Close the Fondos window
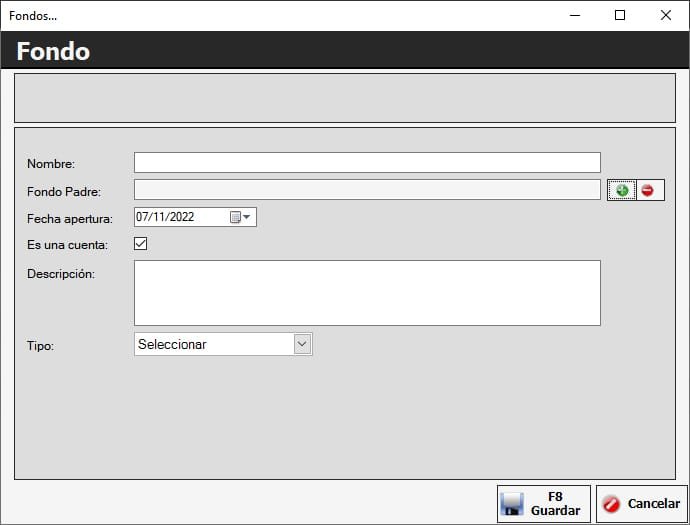Viewport: 690px width, 525px height. click(x=666, y=15)
